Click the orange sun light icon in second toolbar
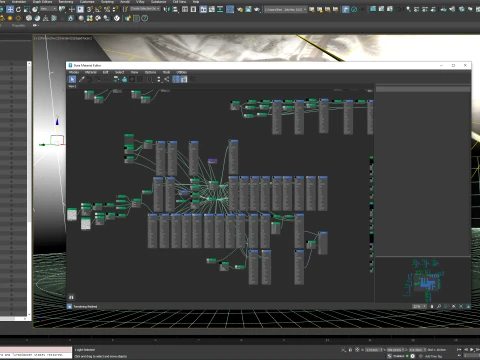The image size is (480, 360). [x=10, y=18]
